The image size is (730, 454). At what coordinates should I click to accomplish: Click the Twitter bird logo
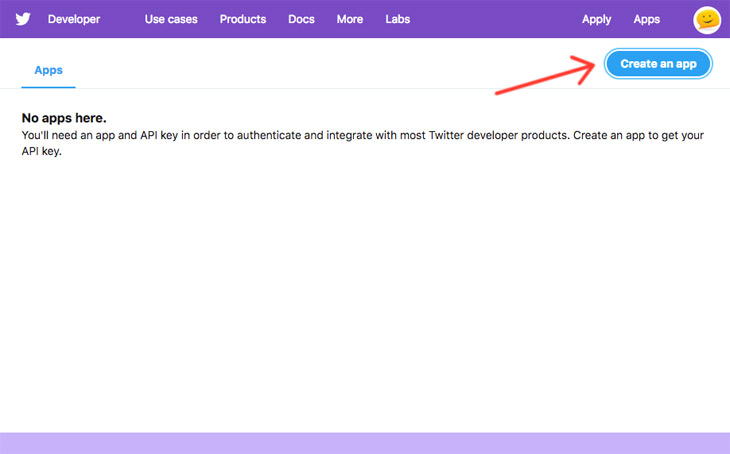coord(23,19)
